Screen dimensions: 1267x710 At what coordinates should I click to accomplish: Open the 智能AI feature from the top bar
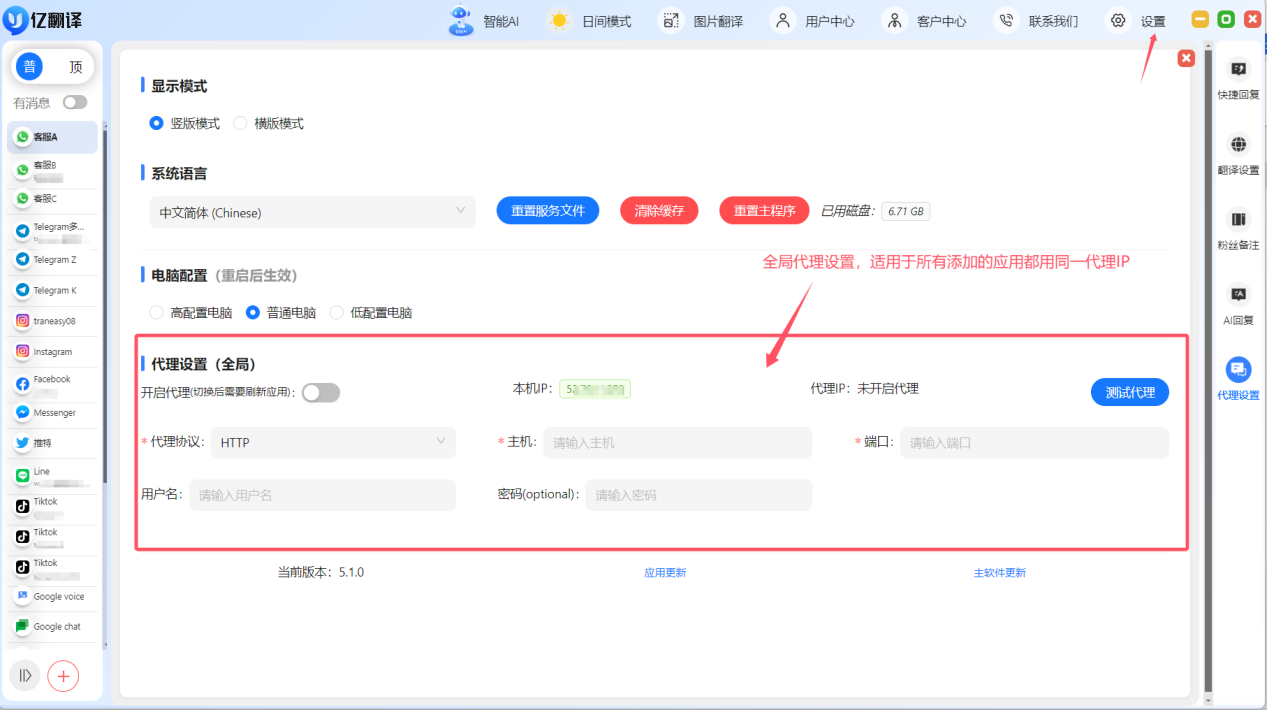504,20
